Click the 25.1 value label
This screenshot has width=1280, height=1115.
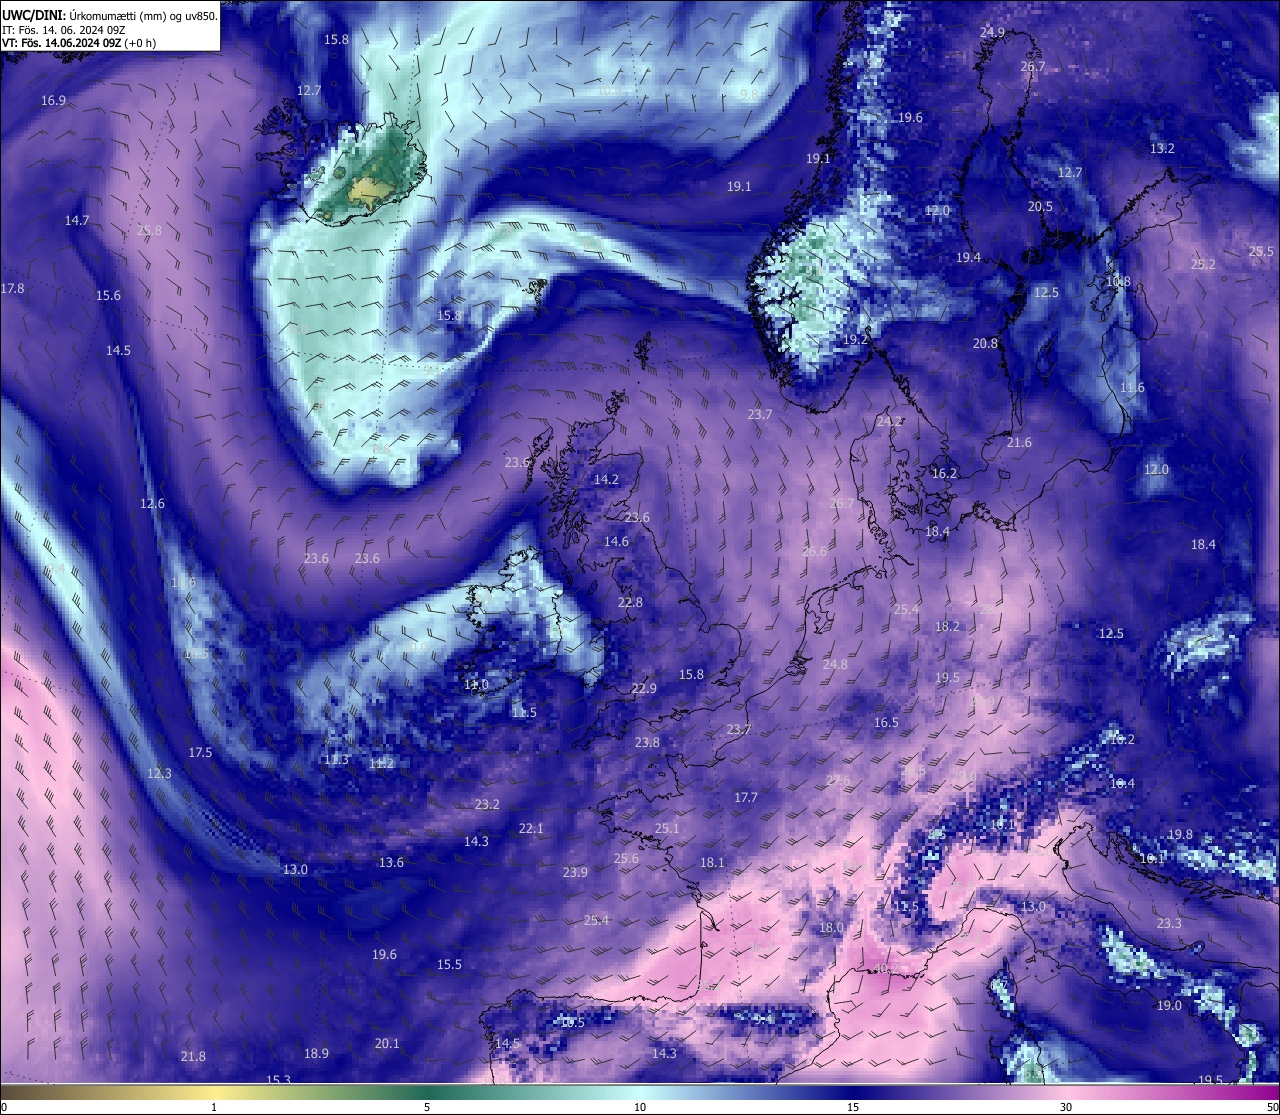tap(667, 828)
